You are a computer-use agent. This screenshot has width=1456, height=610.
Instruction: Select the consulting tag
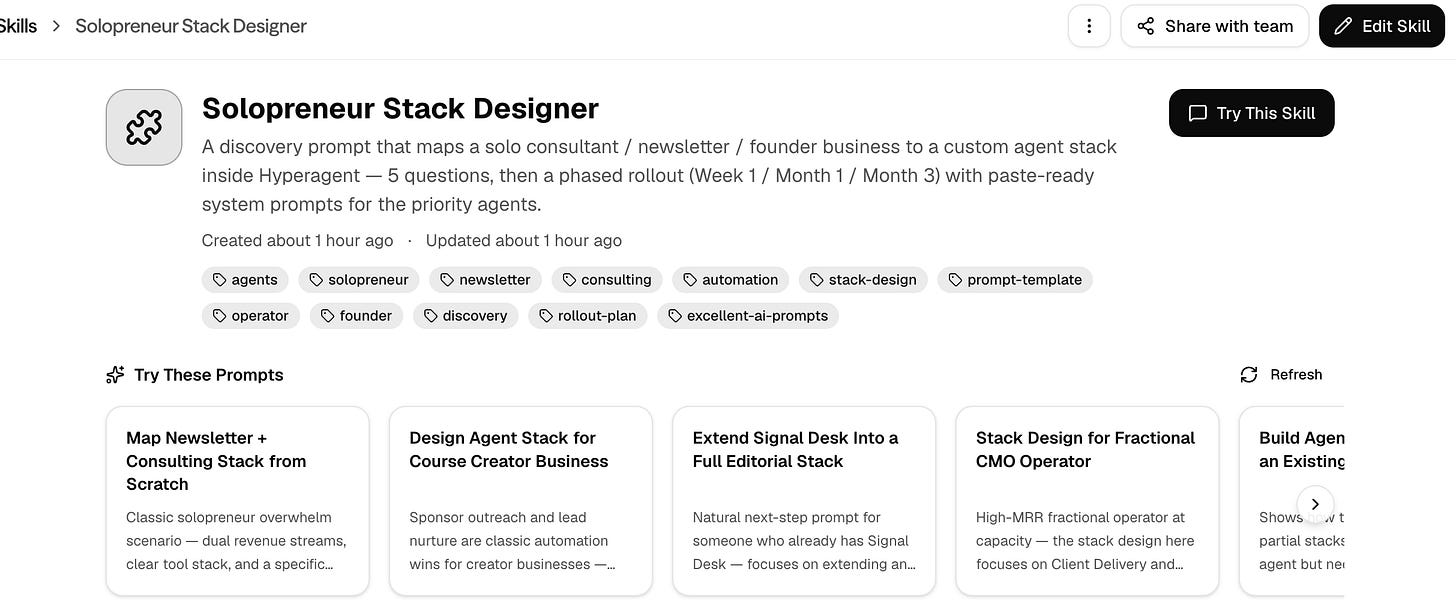[x=607, y=280]
